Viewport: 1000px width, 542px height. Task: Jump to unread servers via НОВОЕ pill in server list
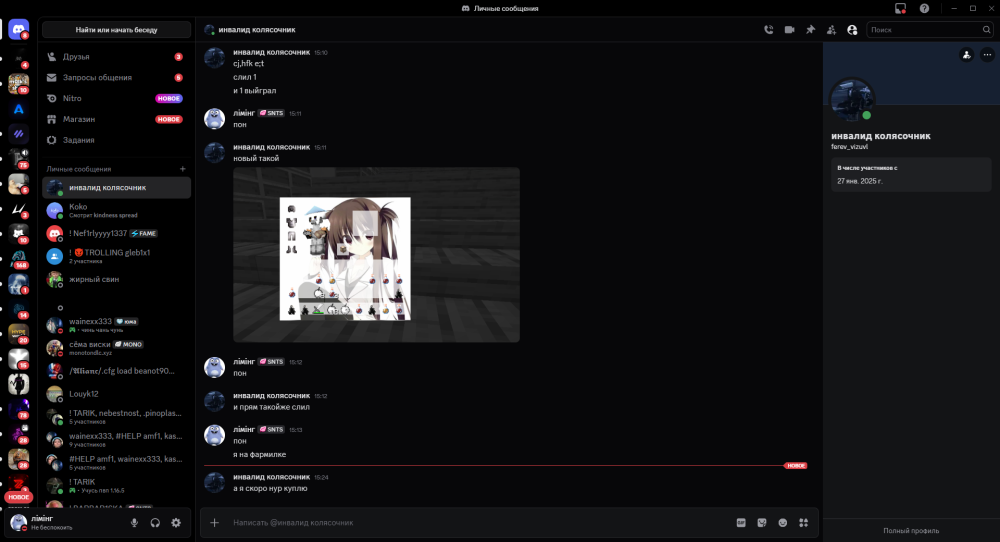[x=18, y=497]
